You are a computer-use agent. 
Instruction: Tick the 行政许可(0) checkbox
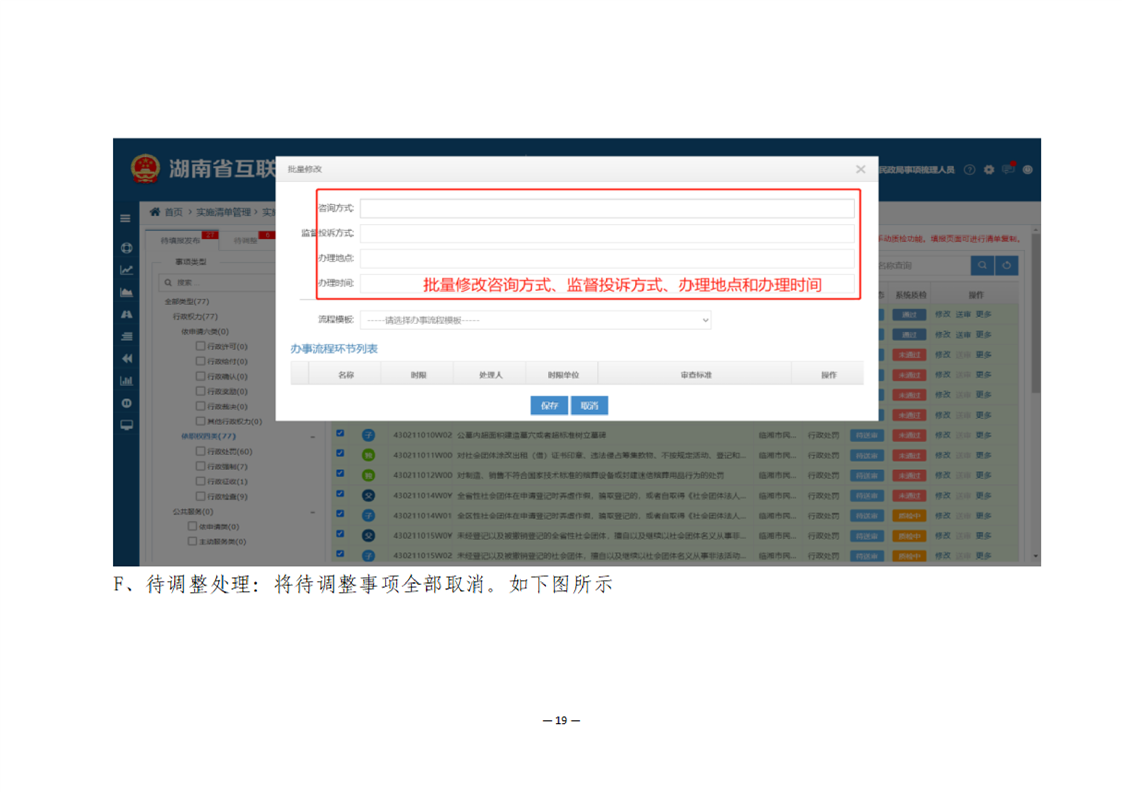[x=200, y=346]
